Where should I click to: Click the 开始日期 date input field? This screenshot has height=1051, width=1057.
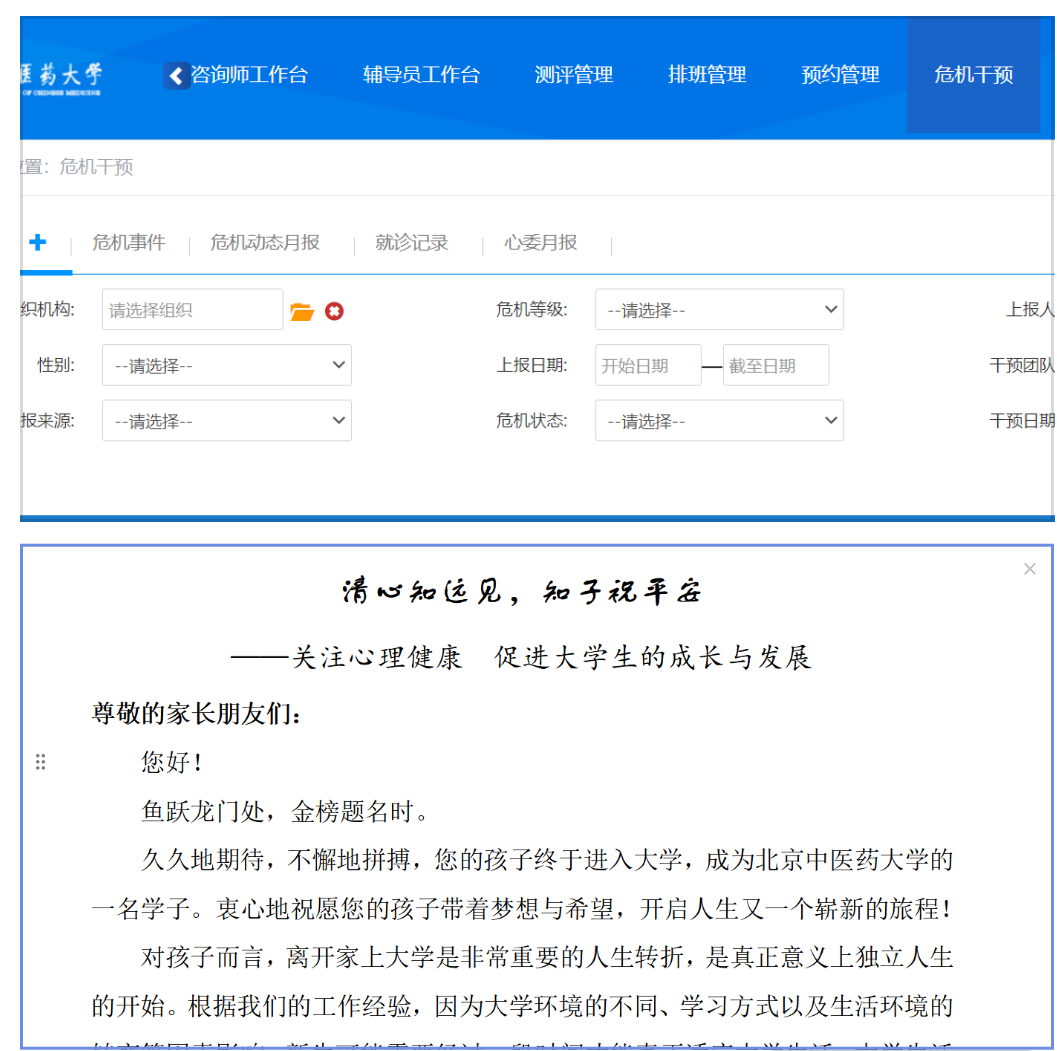pyautogui.click(x=648, y=366)
